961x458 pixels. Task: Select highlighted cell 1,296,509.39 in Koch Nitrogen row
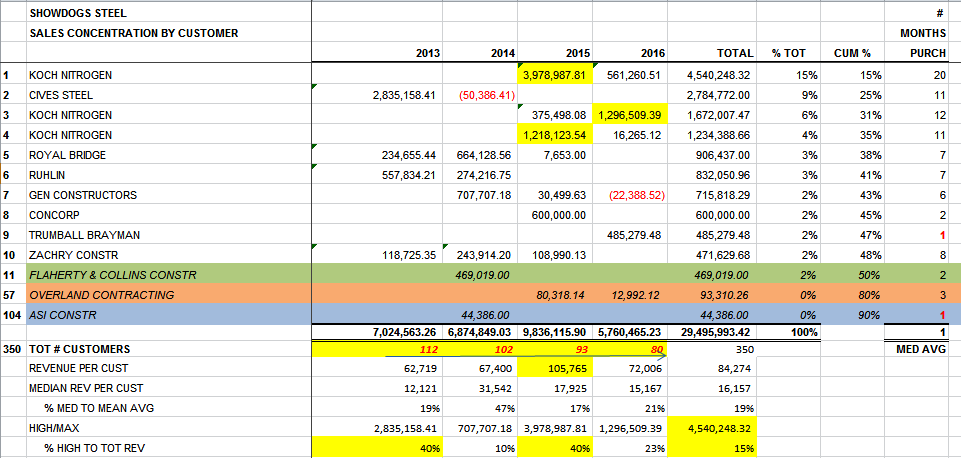point(630,115)
